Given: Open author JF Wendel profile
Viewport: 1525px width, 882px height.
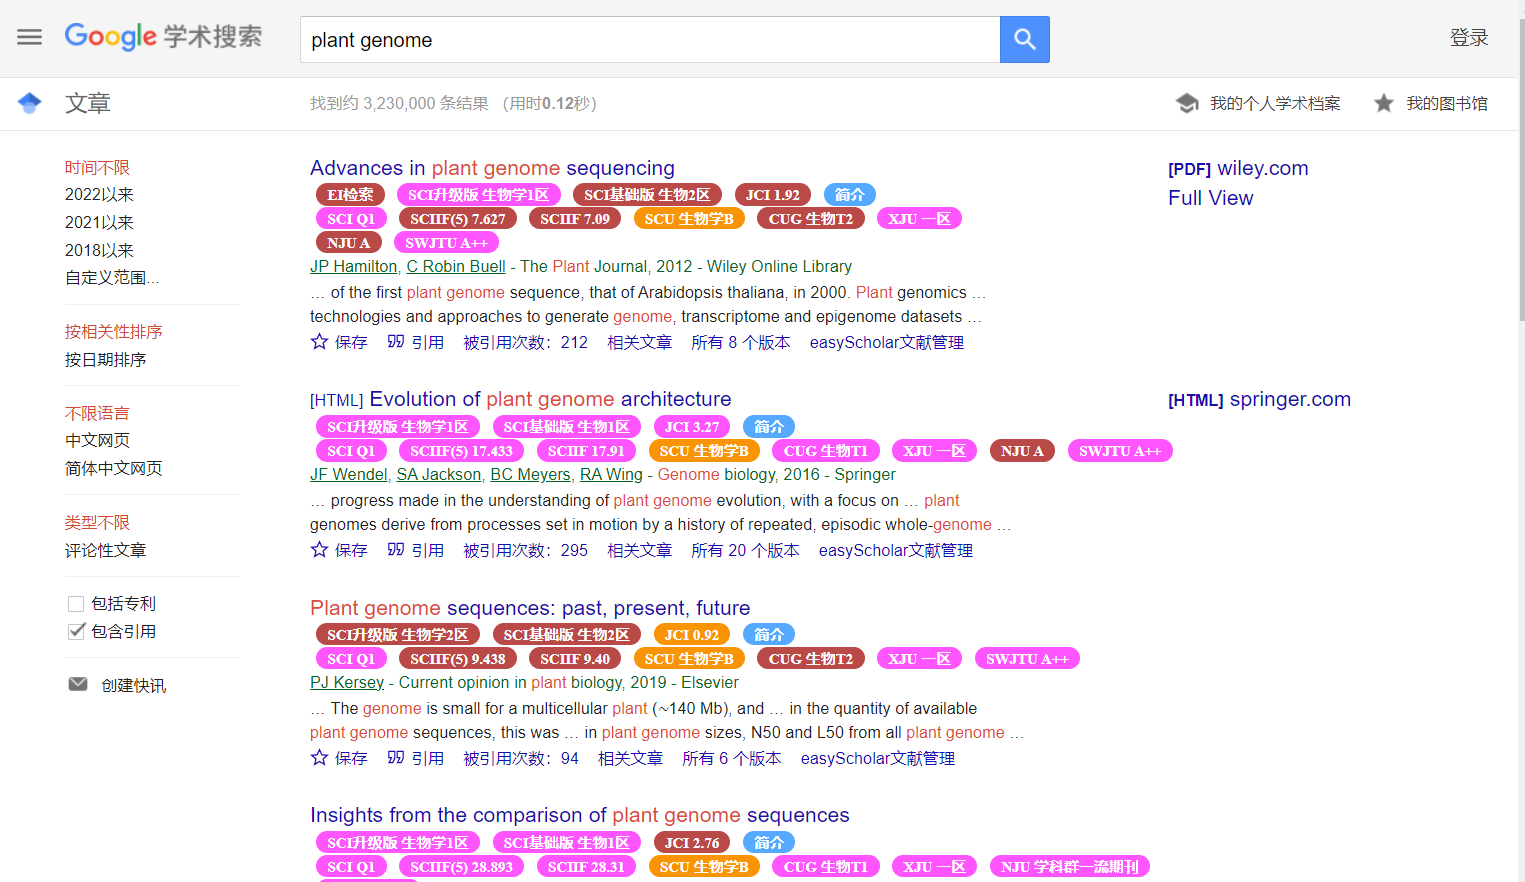Looking at the screenshot, I should point(349,474).
